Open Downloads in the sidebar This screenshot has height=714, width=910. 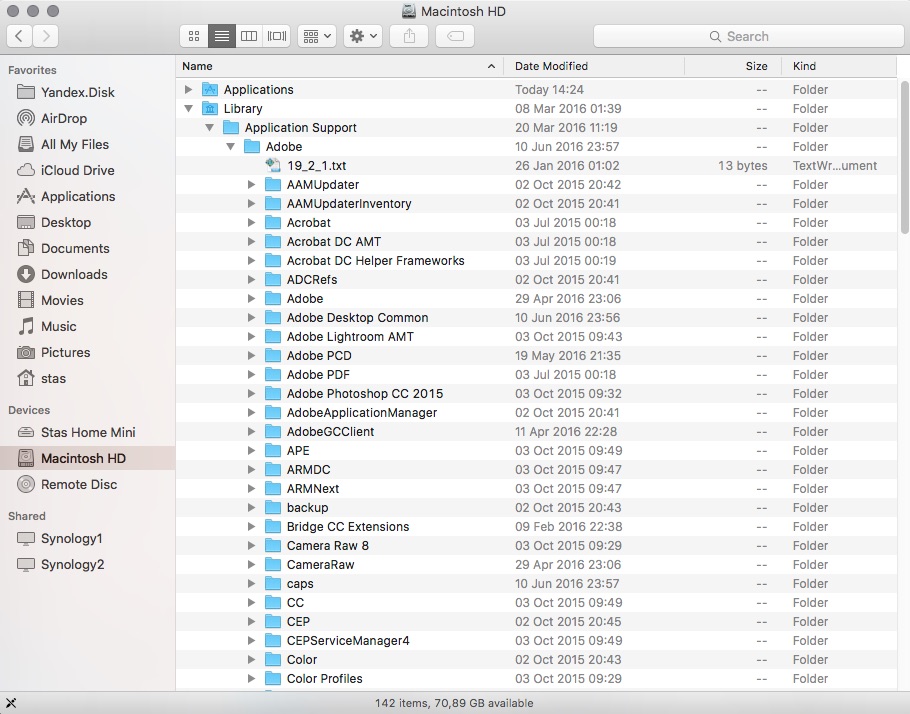point(88,275)
